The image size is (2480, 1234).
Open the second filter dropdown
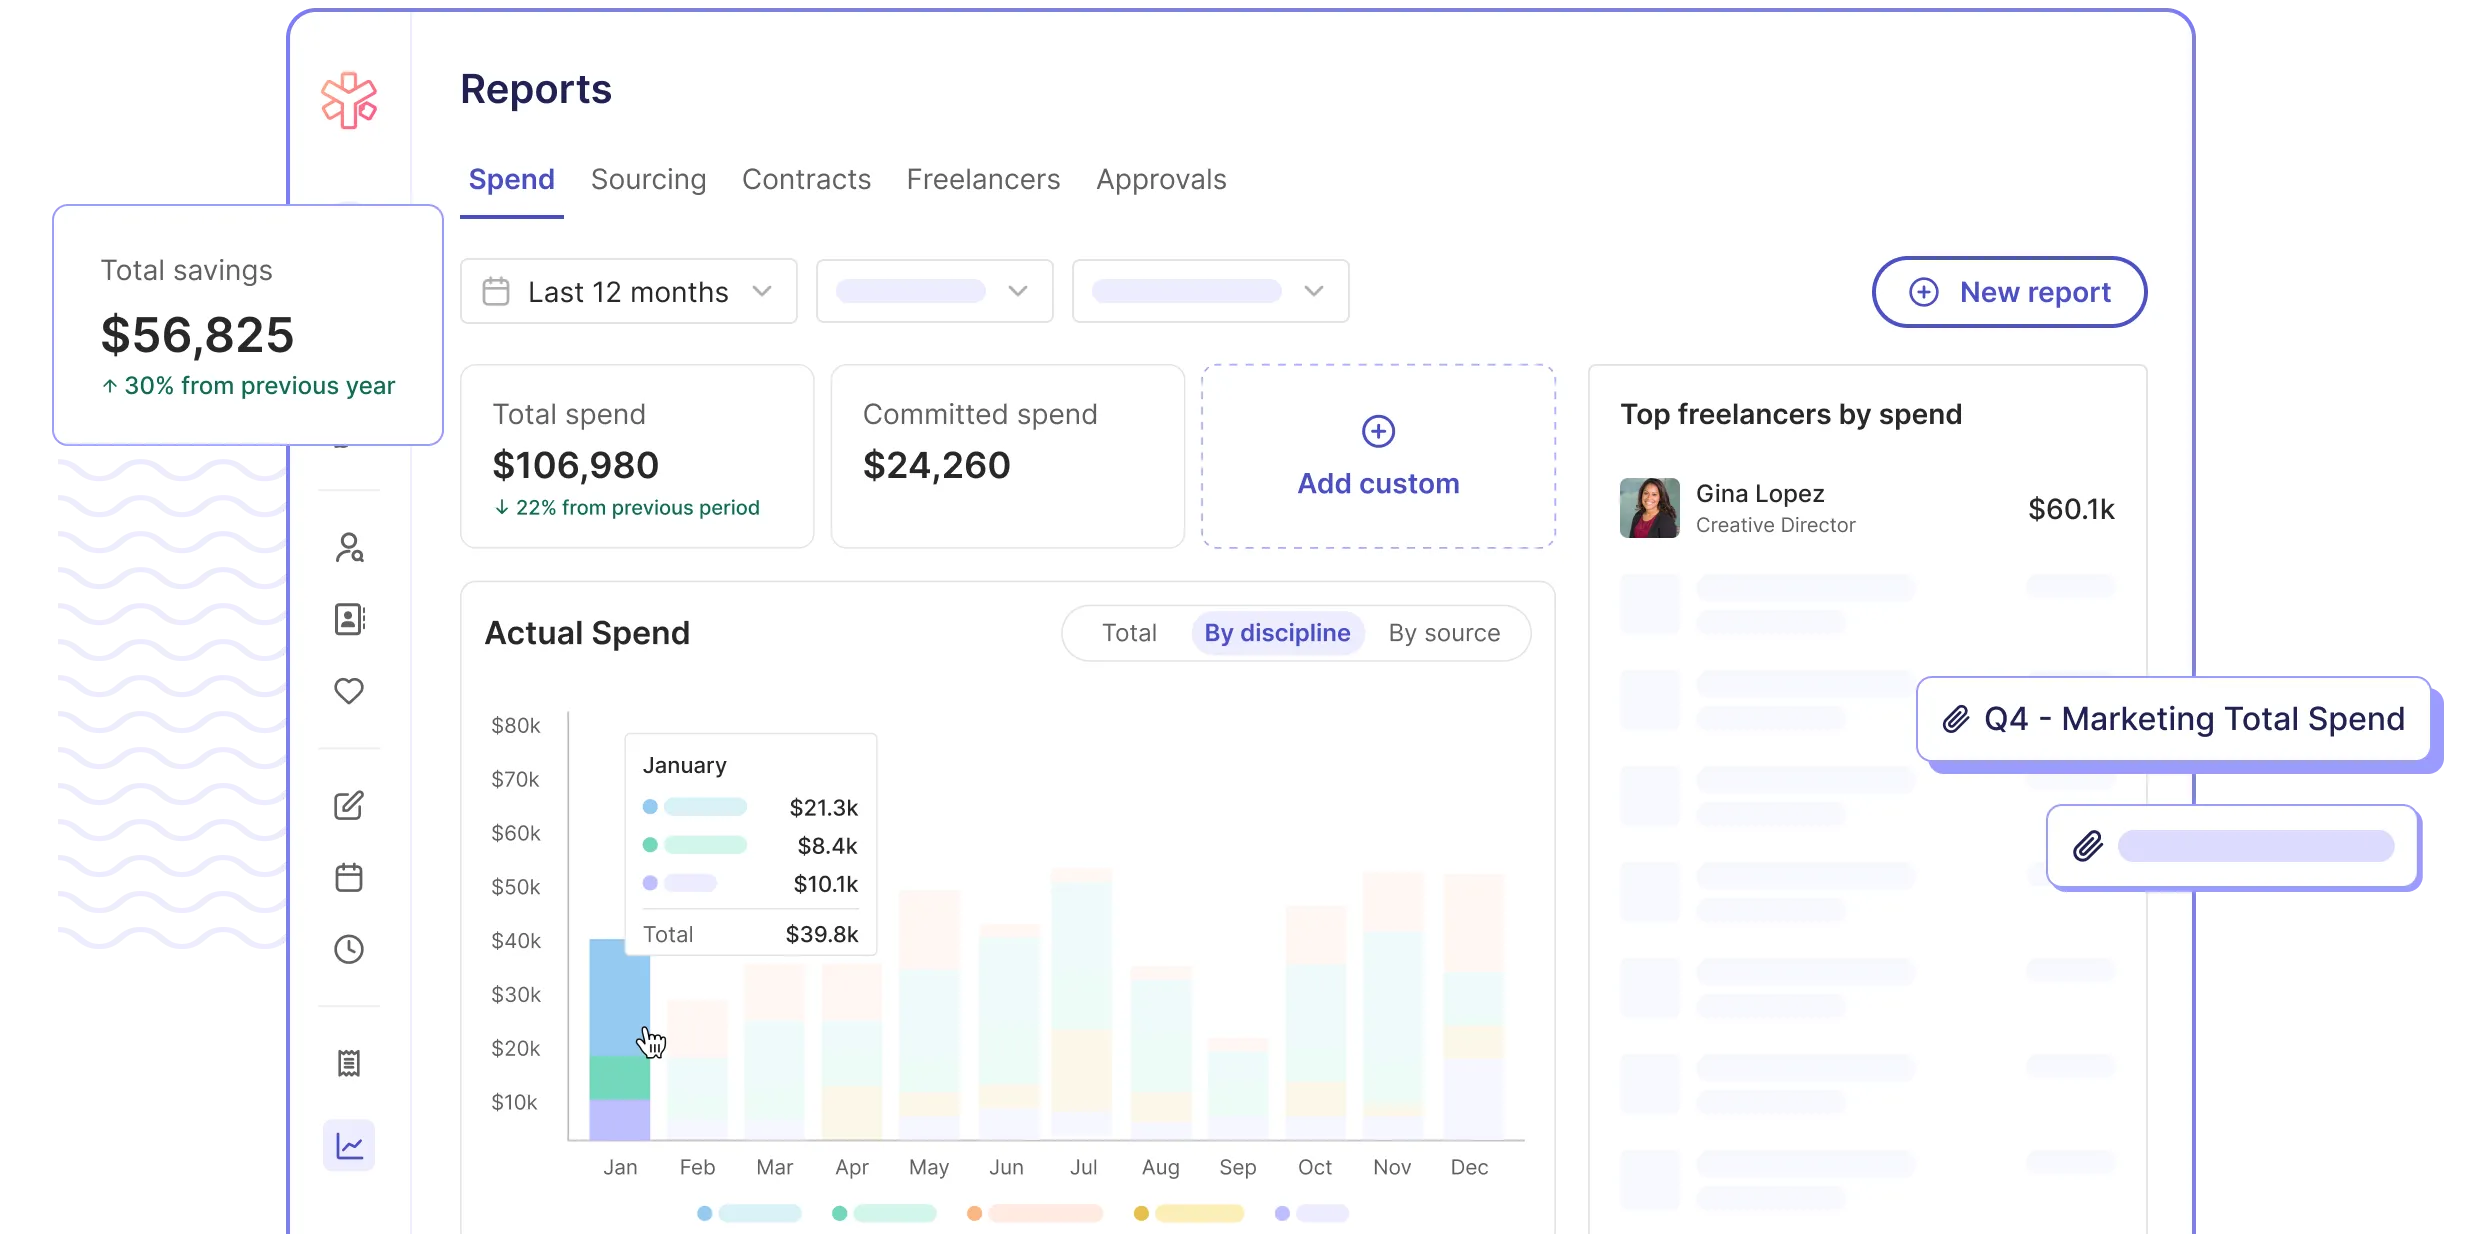[934, 291]
